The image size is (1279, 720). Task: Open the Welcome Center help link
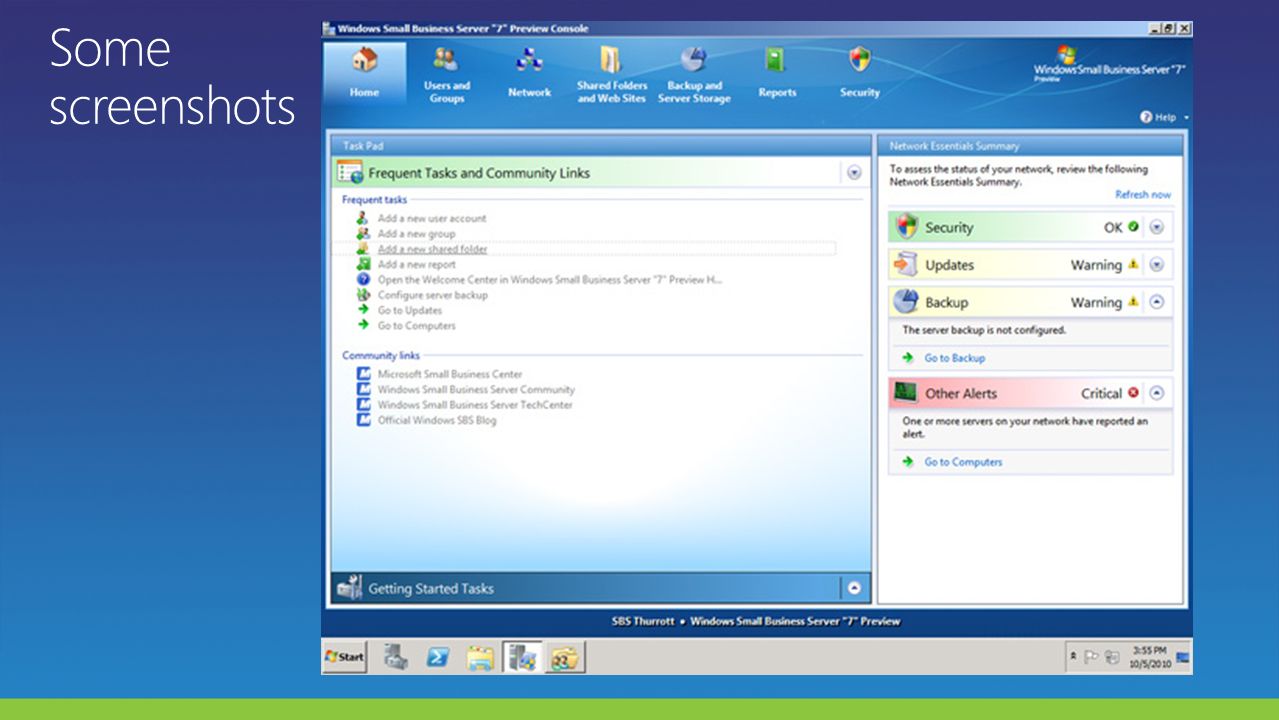(x=549, y=280)
